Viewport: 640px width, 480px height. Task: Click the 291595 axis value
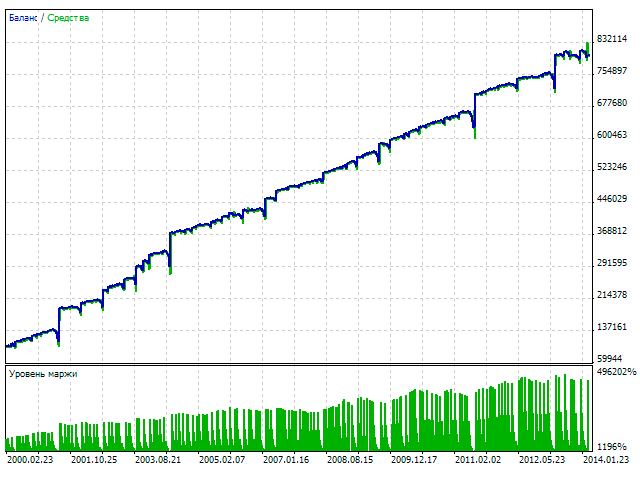click(x=612, y=263)
